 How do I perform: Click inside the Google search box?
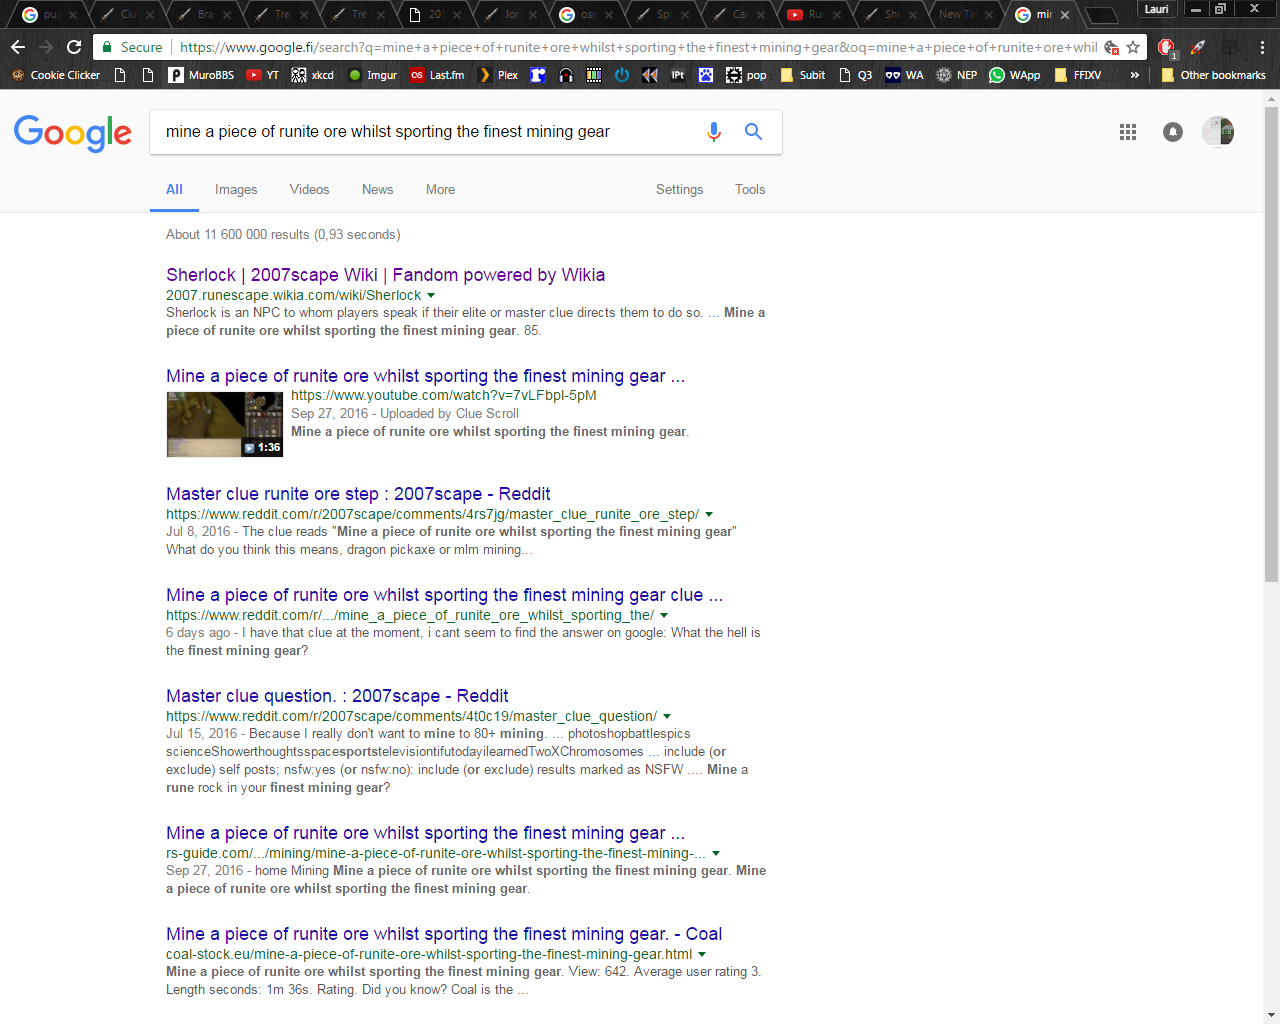(x=420, y=132)
